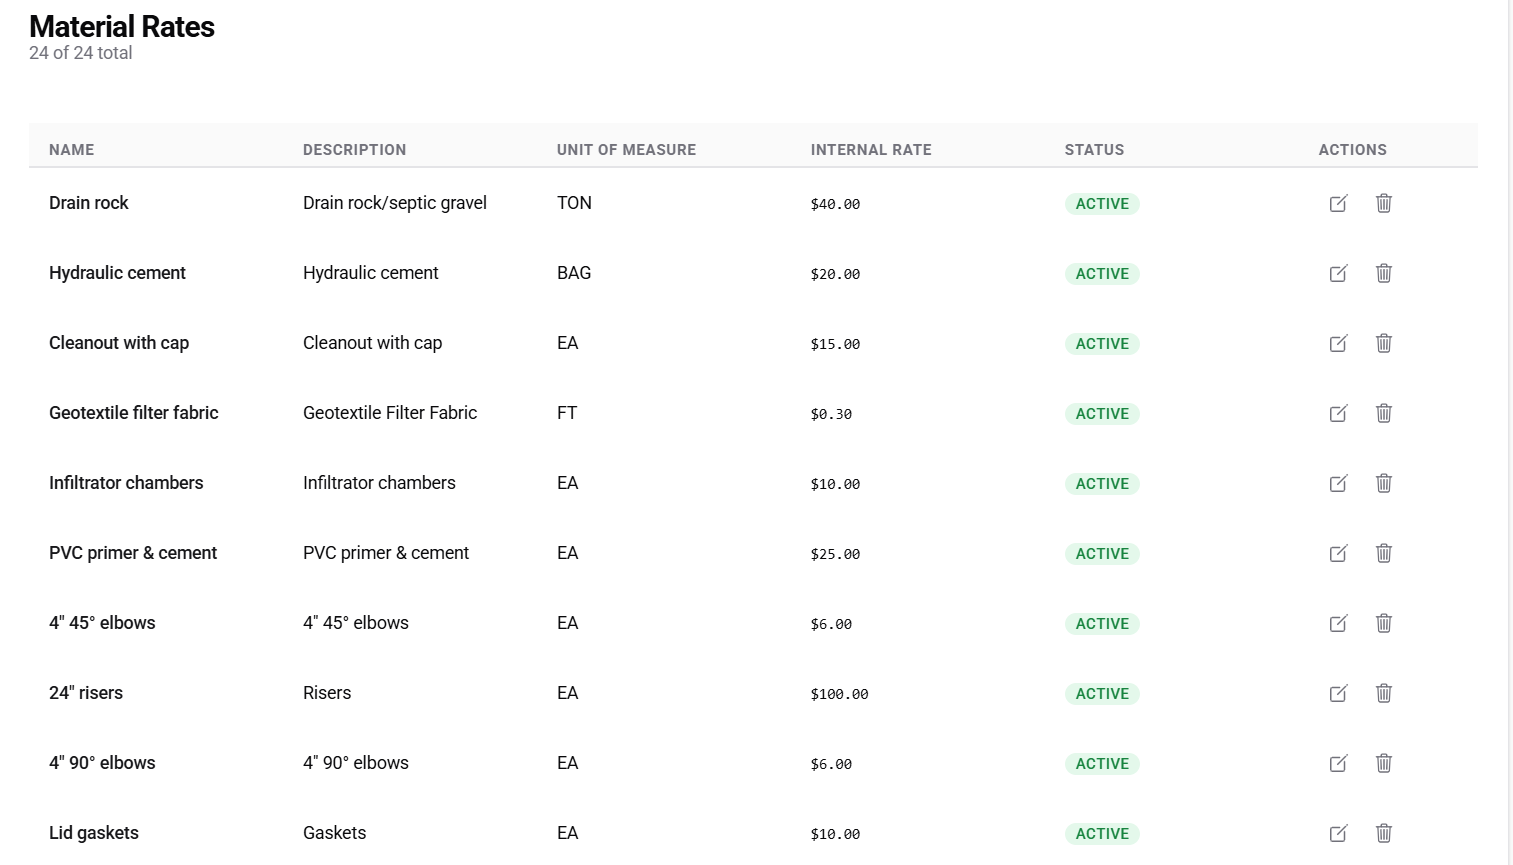Screen dimensions: 1513x865
Task: Edit the PVC primer & cement row
Action: [x=1338, y=553]
